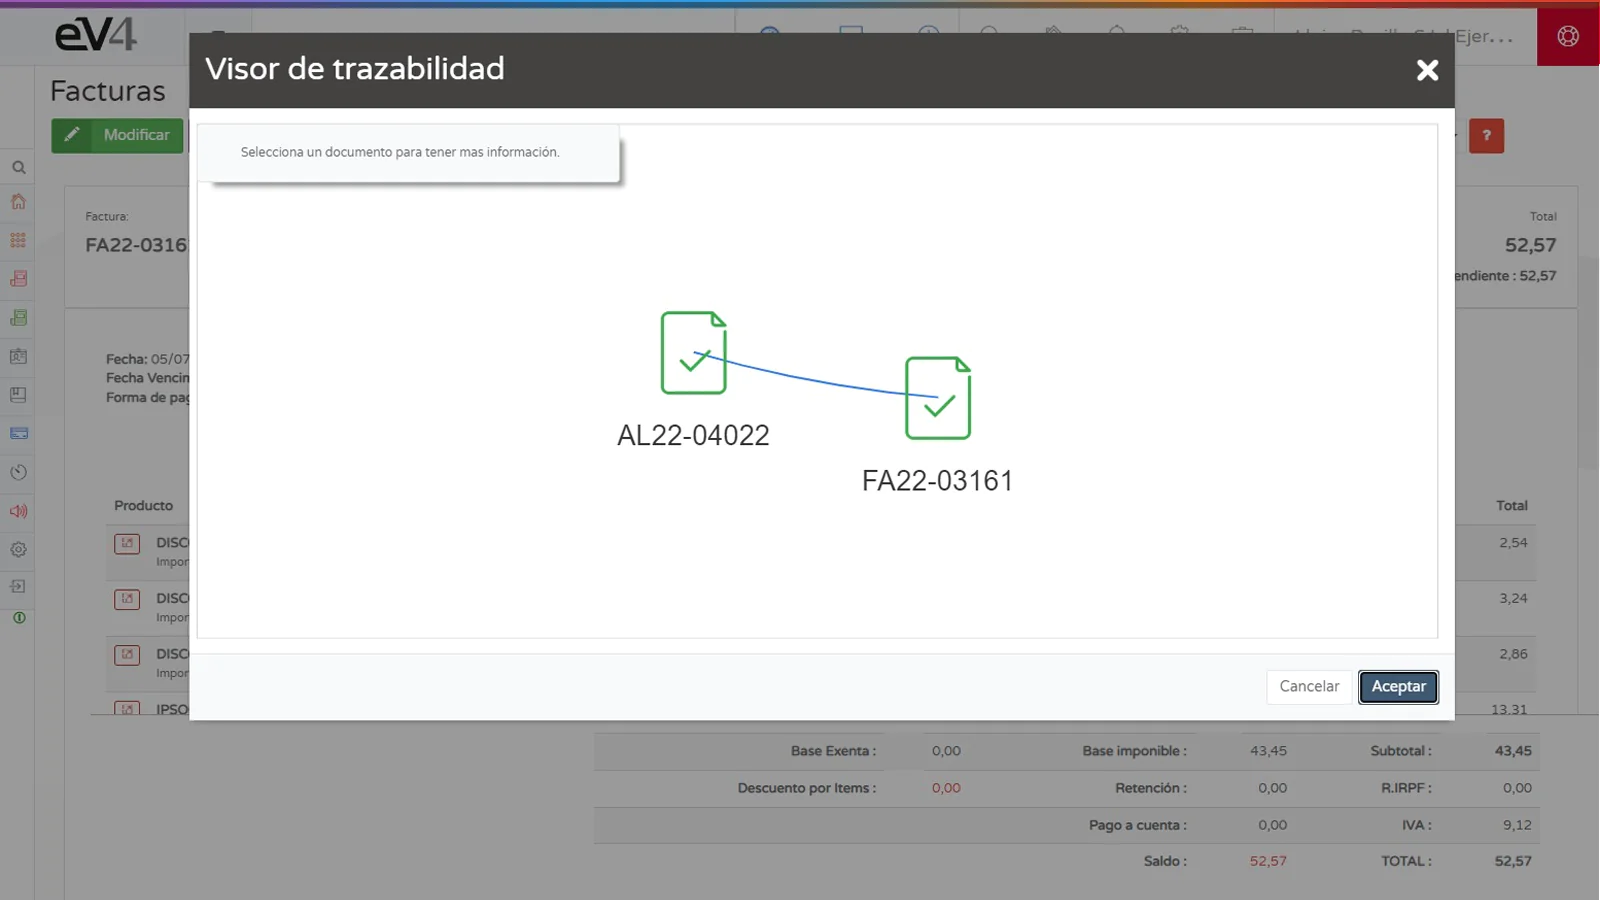Open the sidebar dotted grid icon

coord(18,240)
